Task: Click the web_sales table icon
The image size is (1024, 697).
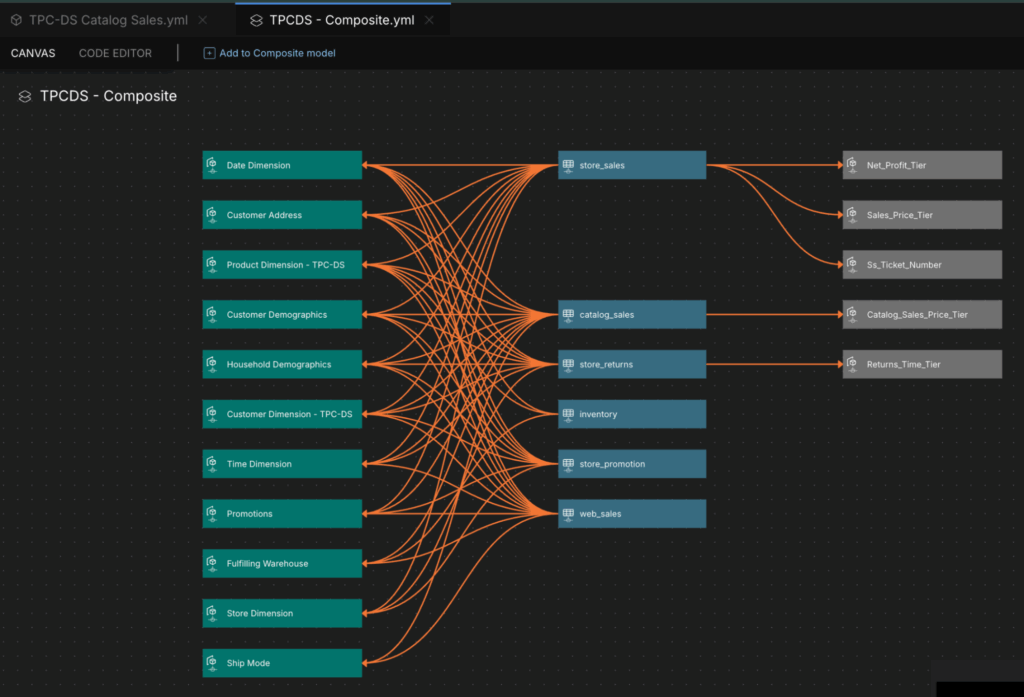Action: click(x=568, y=513)
